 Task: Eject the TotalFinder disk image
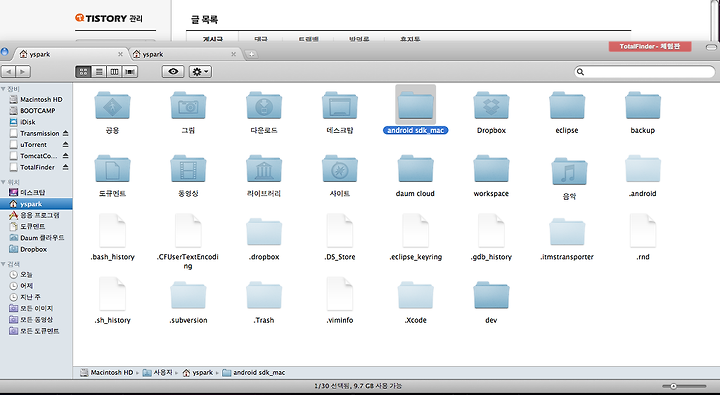[x=65, y=167]
